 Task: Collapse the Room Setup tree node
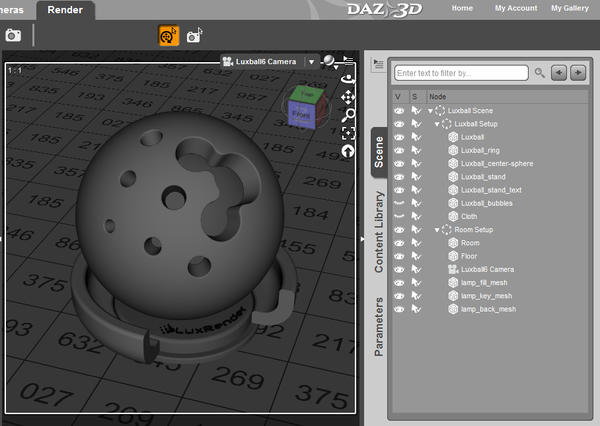pyautogui.click(x=437, y=230)
